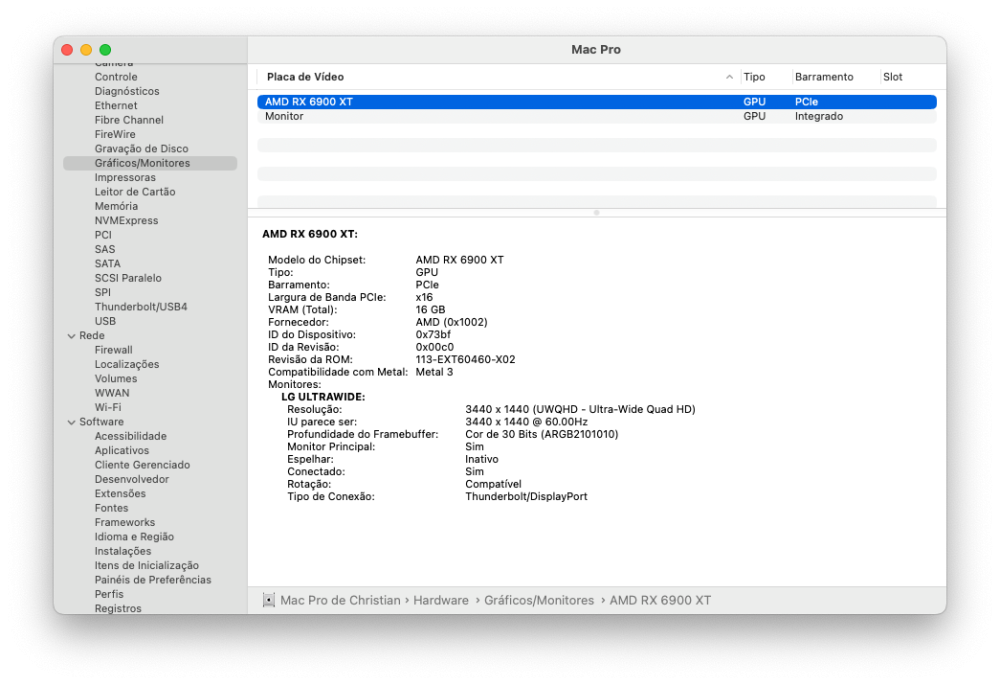The image size is (1000, 685).
Task: Open Idioma e Região in the sidebar
Action: 134,537
